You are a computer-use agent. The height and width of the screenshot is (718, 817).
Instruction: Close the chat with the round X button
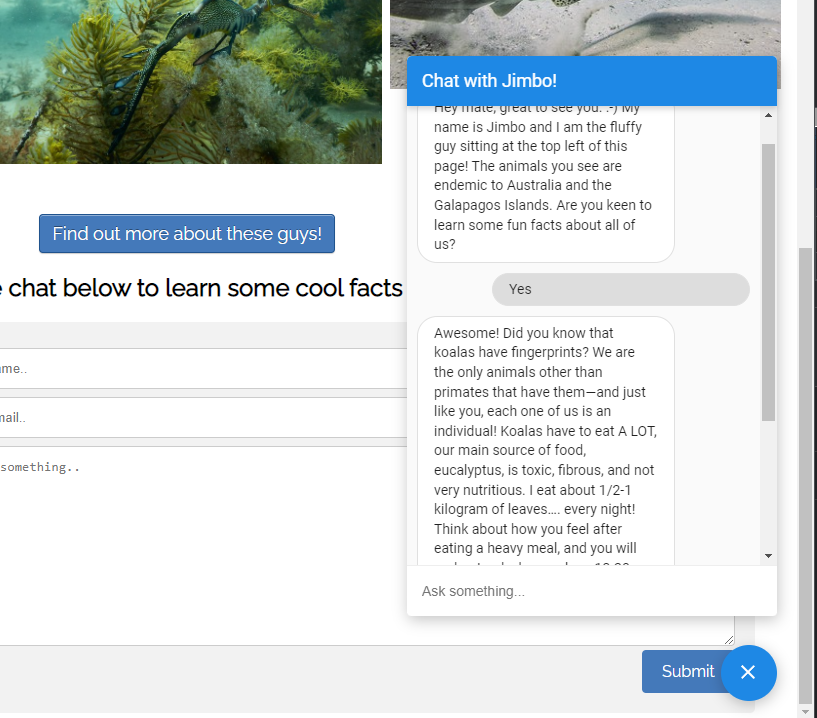click(748, 672)
